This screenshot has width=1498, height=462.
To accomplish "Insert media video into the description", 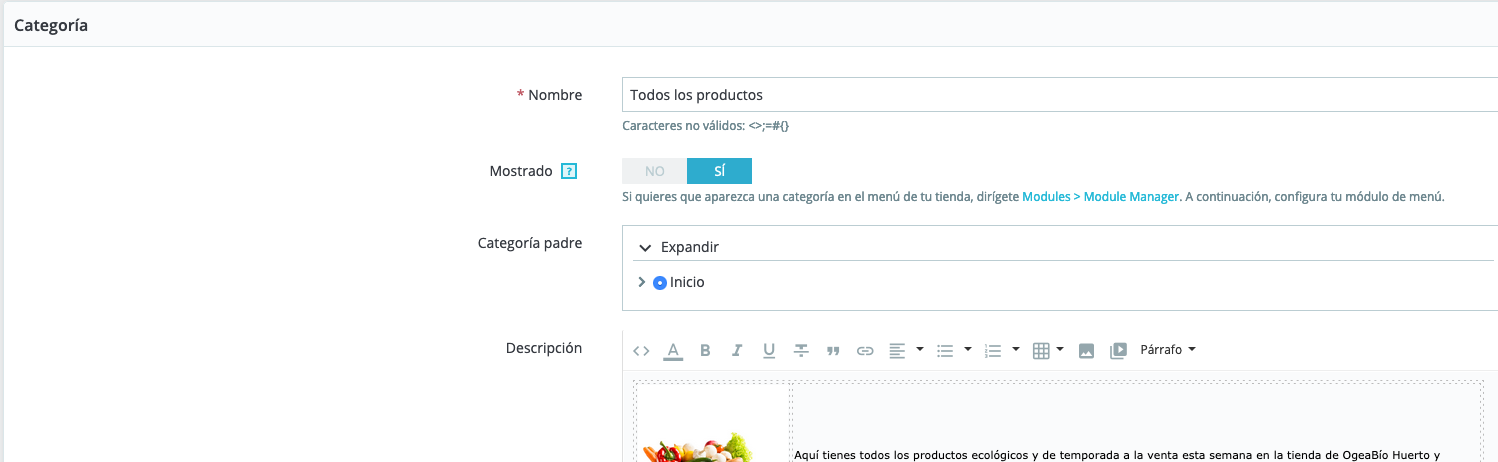I will click(1118, 351).
